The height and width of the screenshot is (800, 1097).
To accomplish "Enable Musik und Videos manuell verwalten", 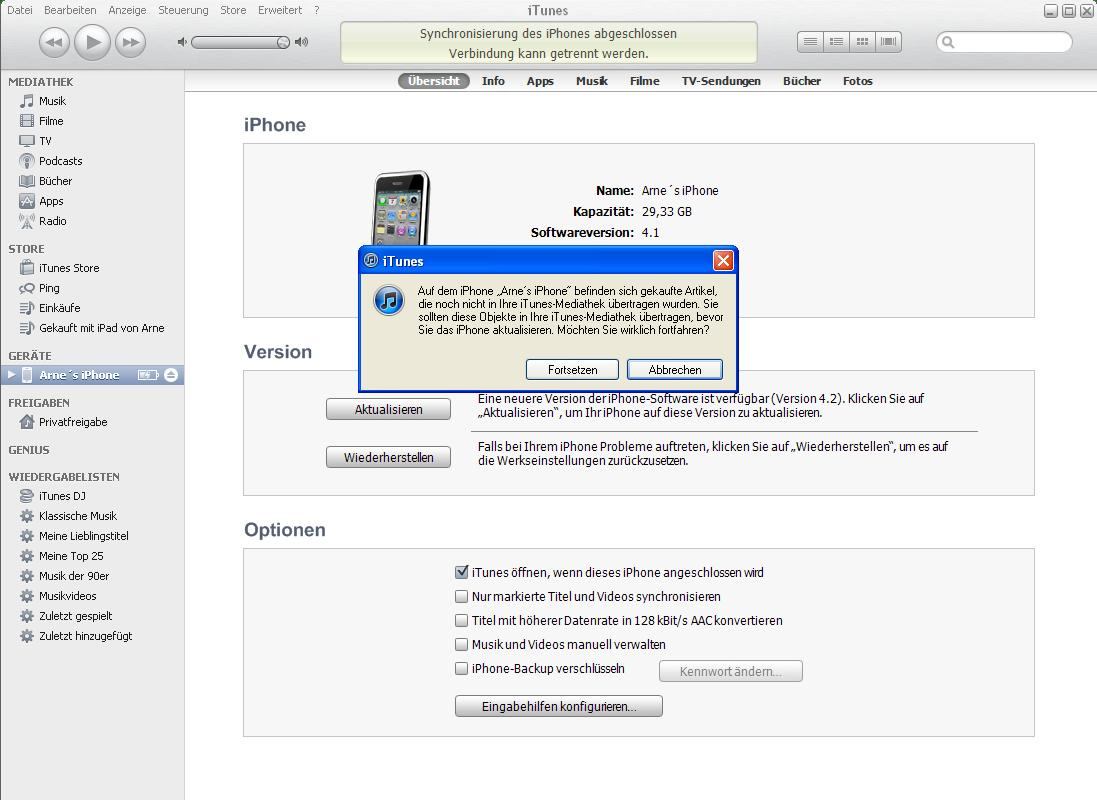I will (x=461, y=645).
